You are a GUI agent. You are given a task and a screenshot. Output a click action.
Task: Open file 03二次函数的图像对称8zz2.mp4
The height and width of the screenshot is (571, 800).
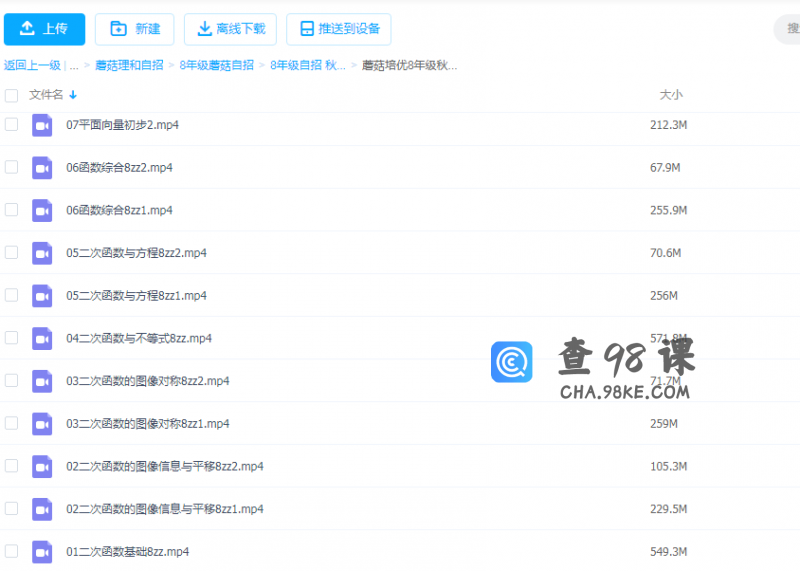147,381
